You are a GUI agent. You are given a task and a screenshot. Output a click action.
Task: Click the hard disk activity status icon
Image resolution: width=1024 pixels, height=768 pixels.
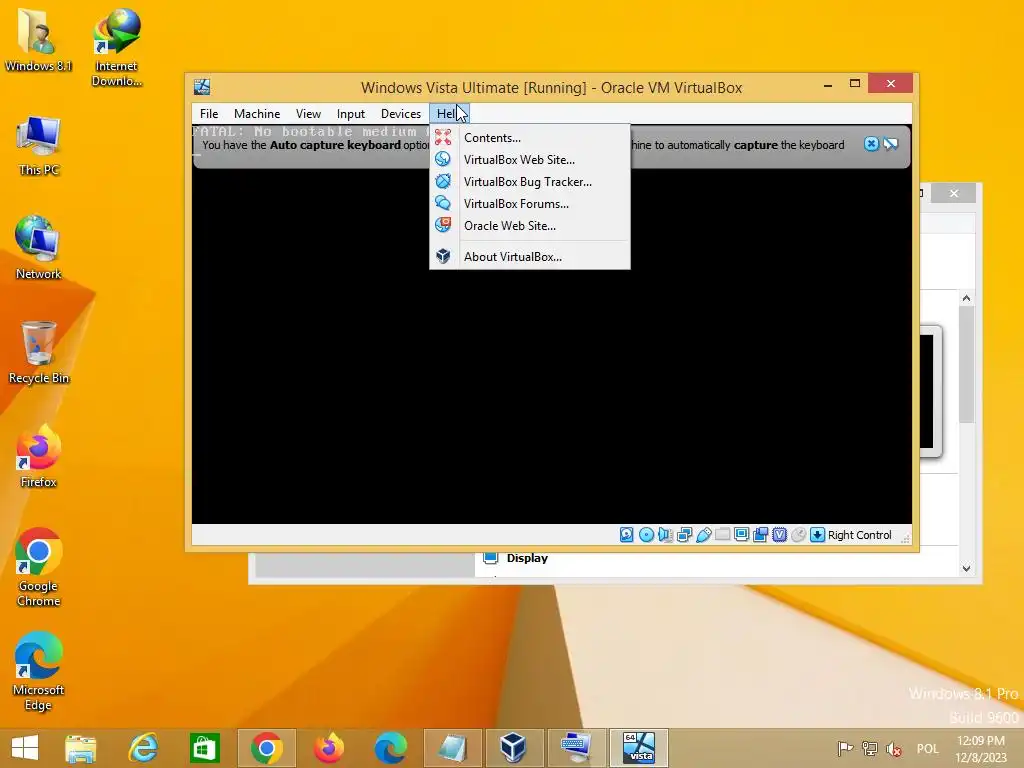(x=626, y=535)
